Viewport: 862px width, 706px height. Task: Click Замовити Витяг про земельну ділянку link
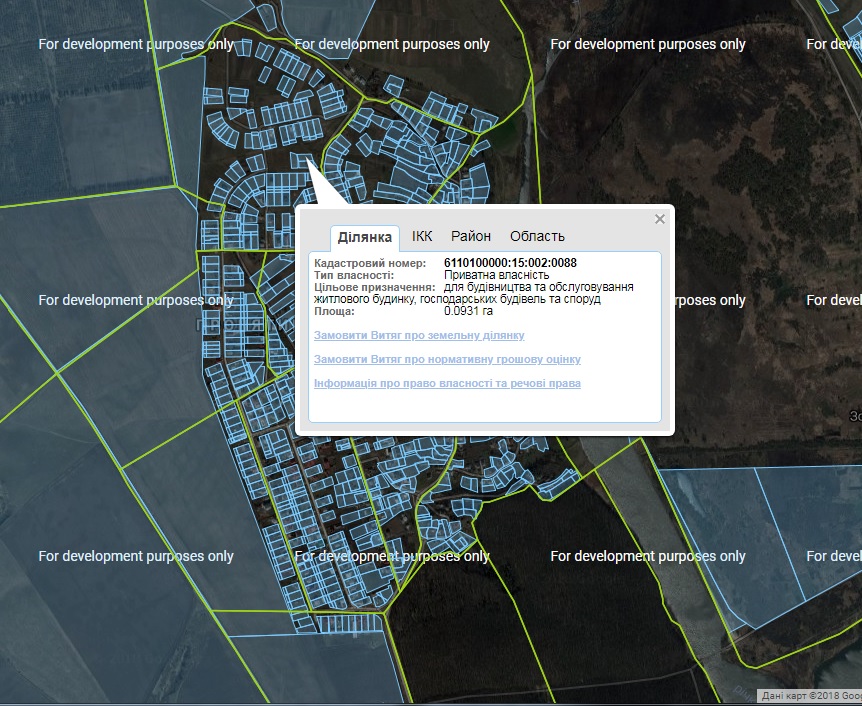pos(419,335)
